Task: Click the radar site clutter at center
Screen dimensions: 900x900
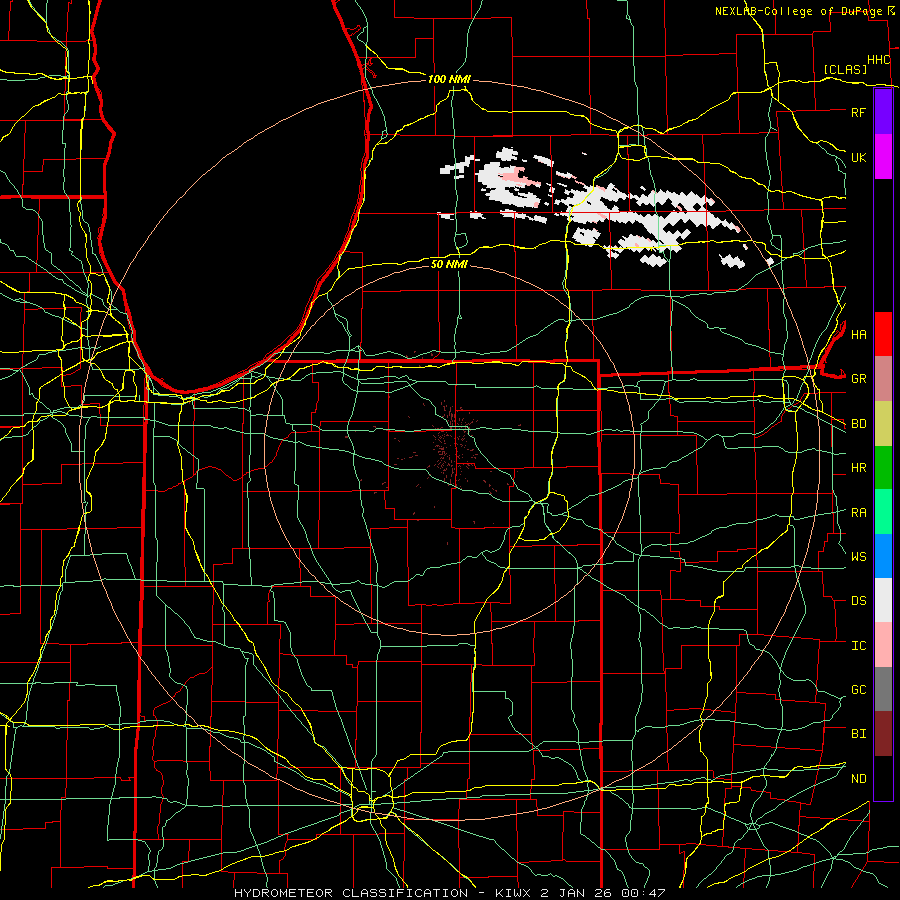Action: (451, 448)
